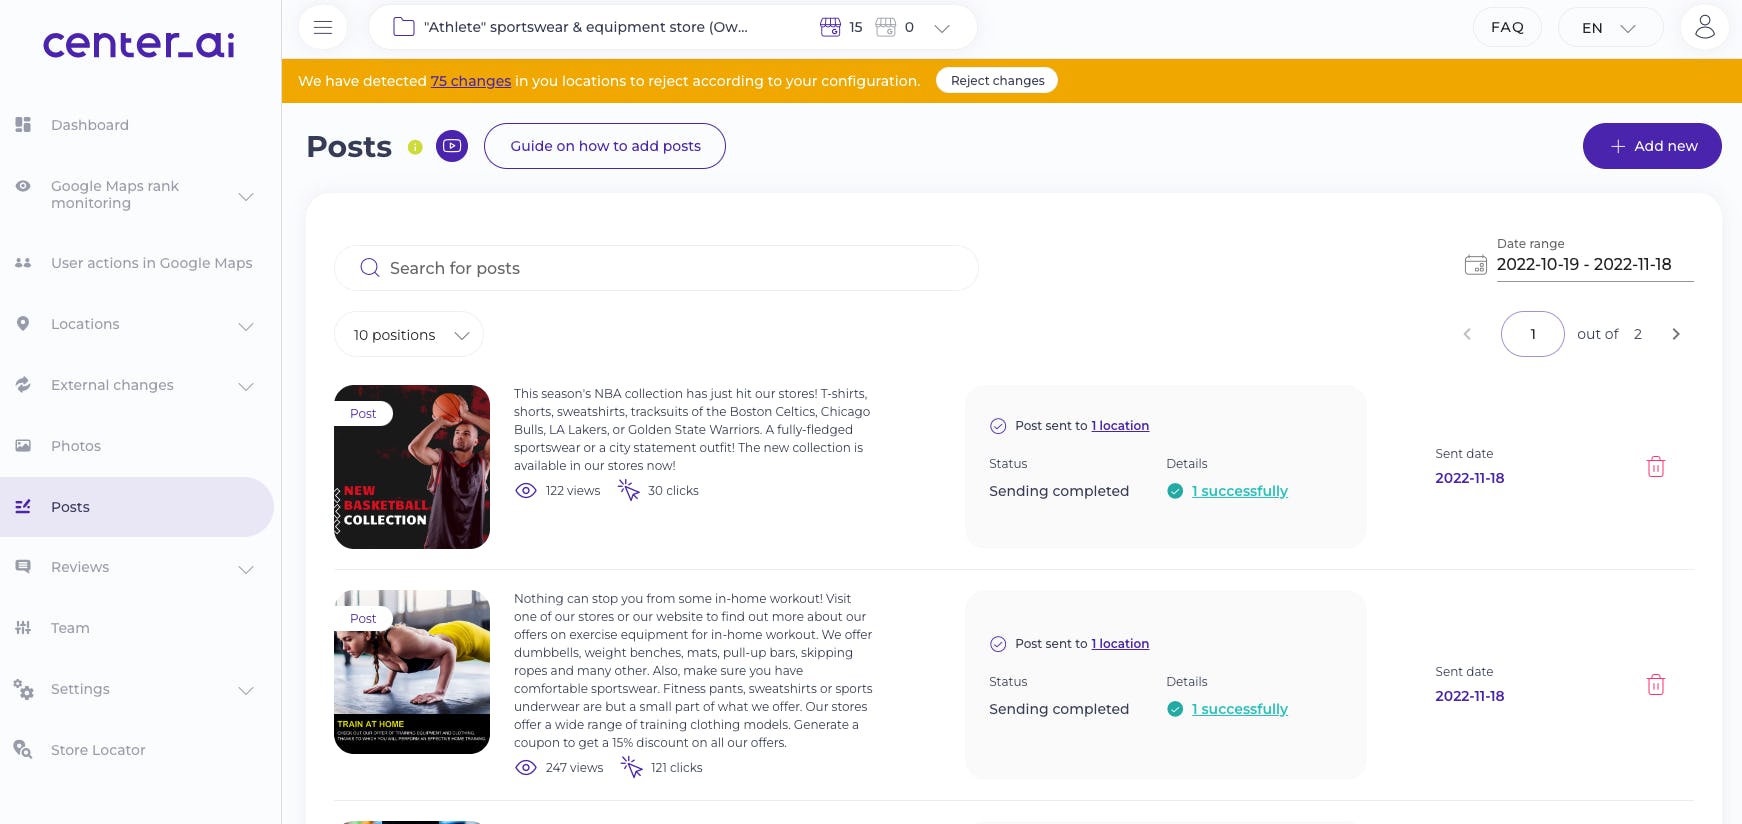
Task: Click the hamburger menu icon
Action: [322, 28]
